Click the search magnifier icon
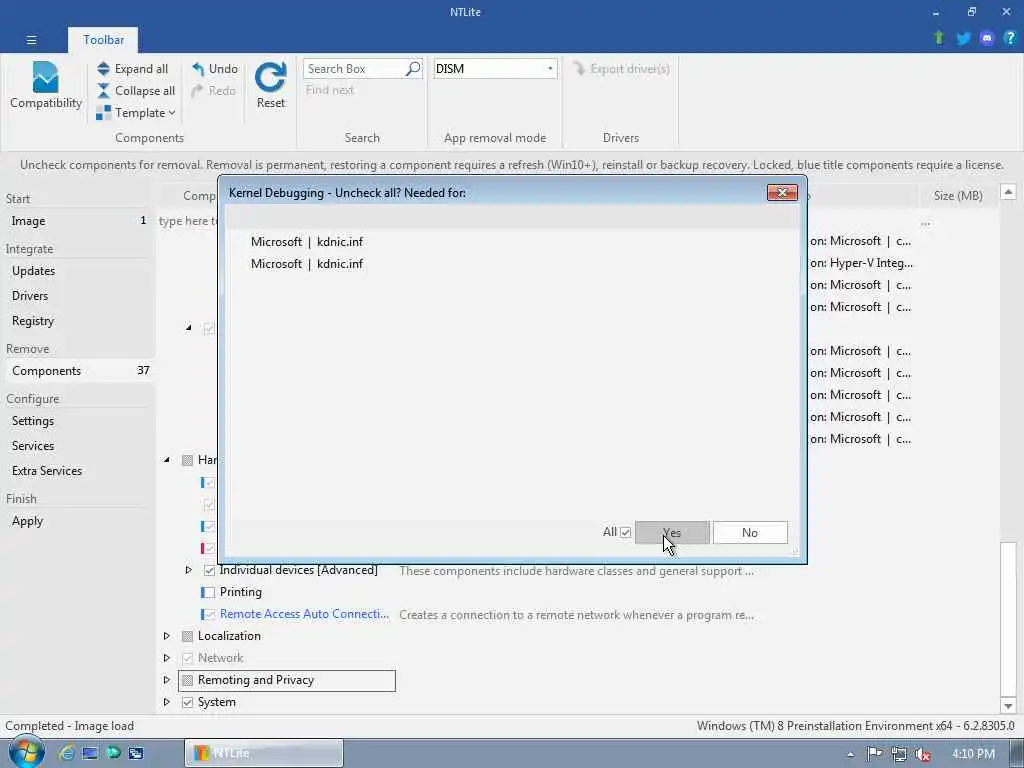The width and height of the screenshot is (1024, 768). coord(413,69)
